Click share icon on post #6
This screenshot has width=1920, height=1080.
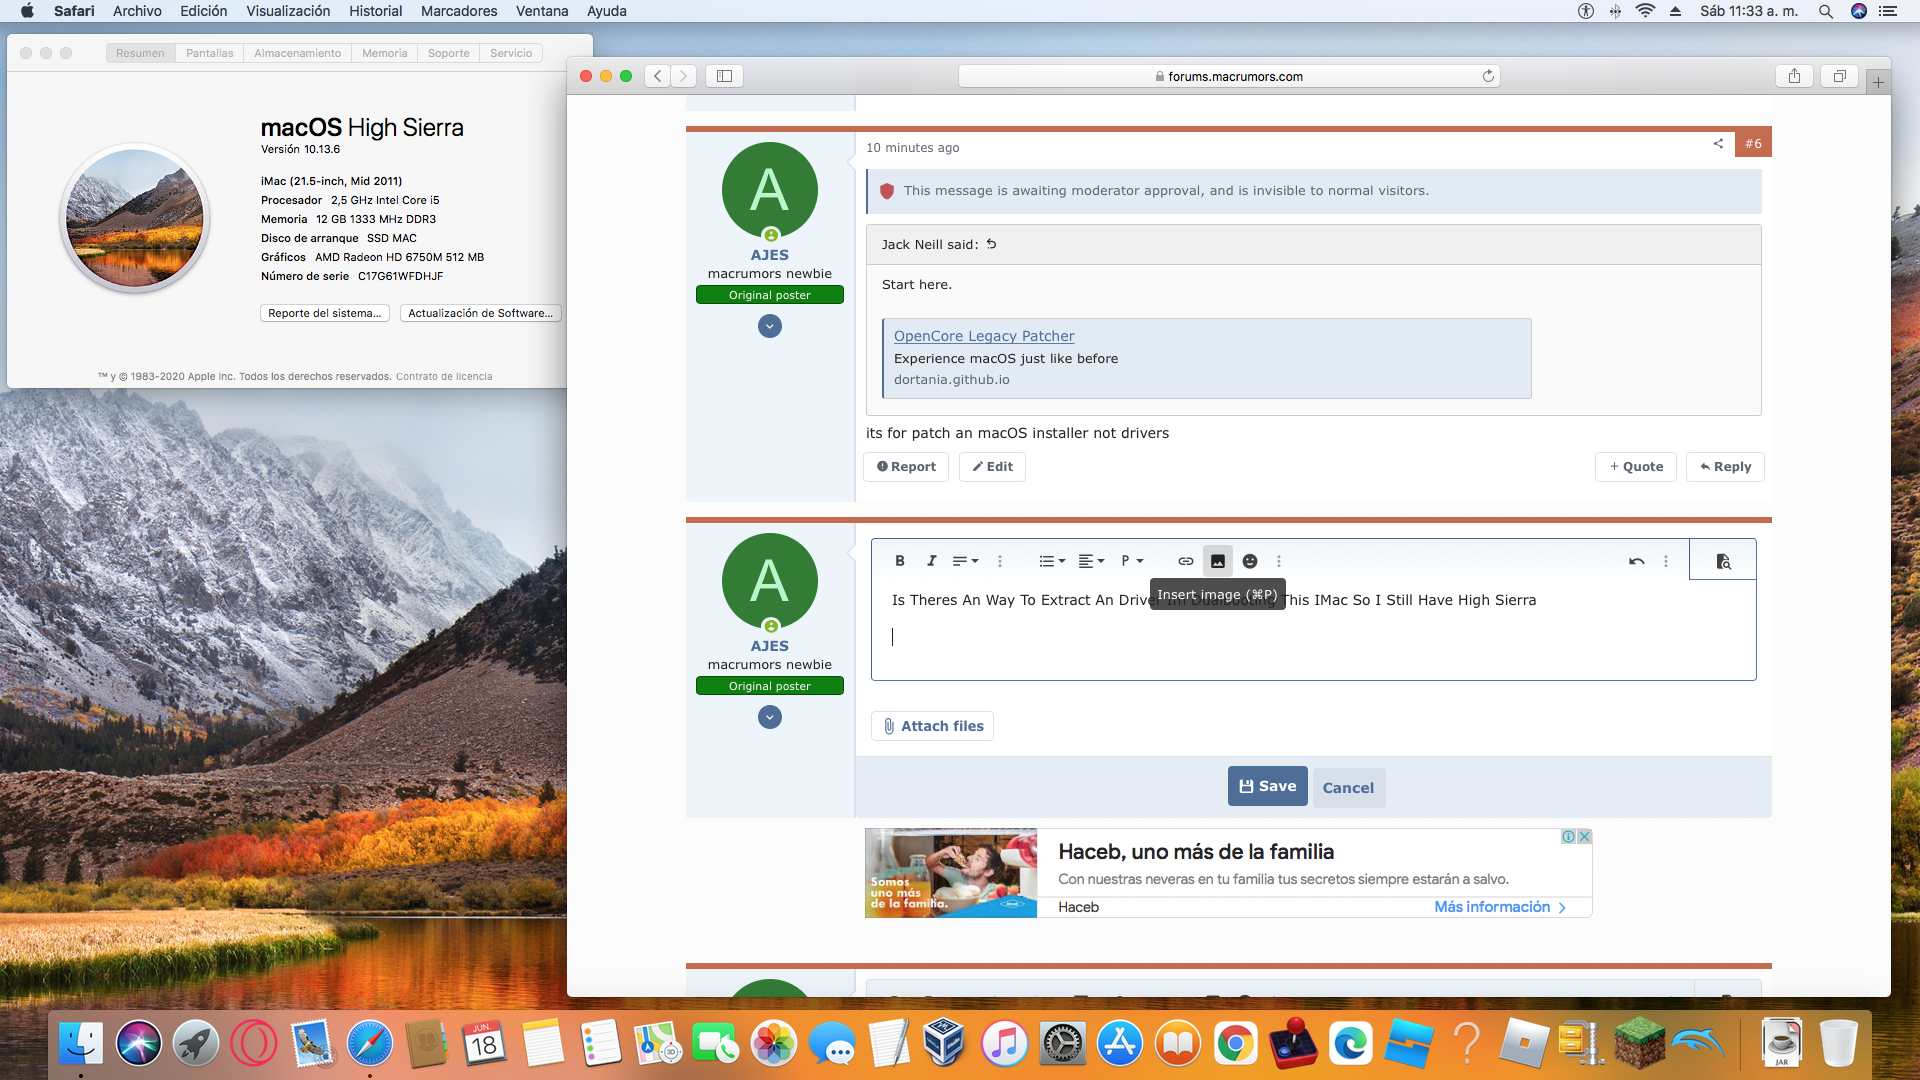(1718, 144)
